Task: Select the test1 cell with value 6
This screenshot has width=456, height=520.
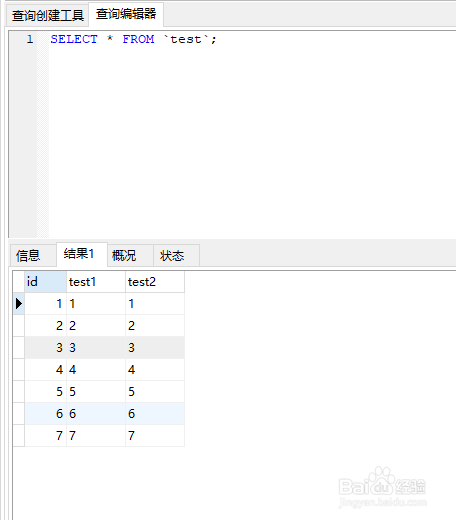Action: (96, 414)
